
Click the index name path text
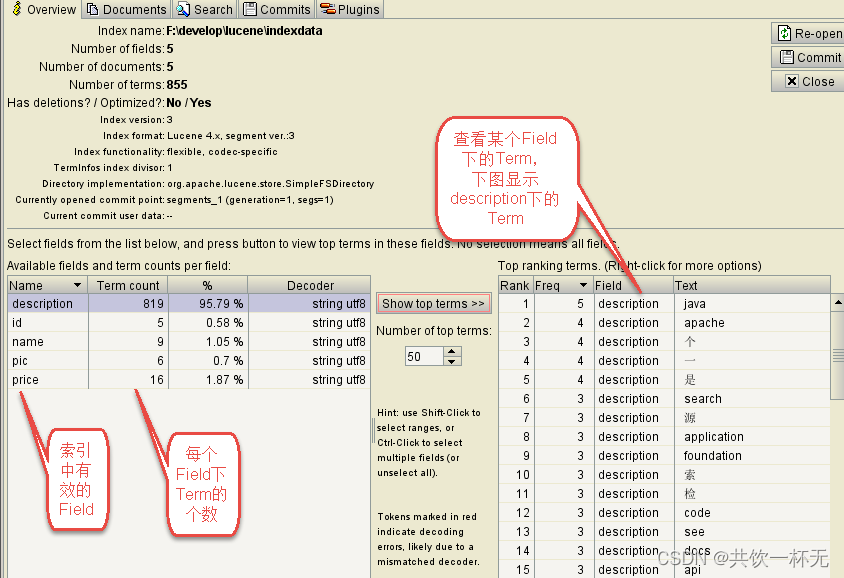coord(244,31)
